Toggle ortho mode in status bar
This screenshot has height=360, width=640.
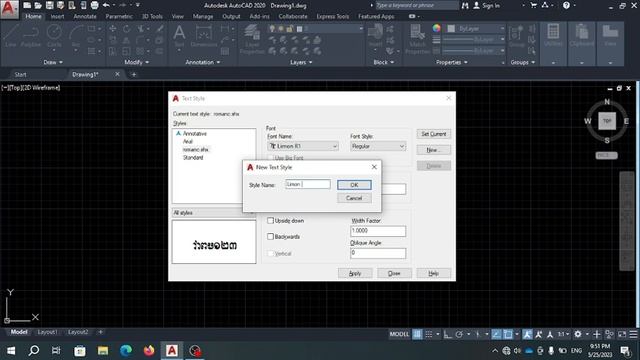click(448, 334)
